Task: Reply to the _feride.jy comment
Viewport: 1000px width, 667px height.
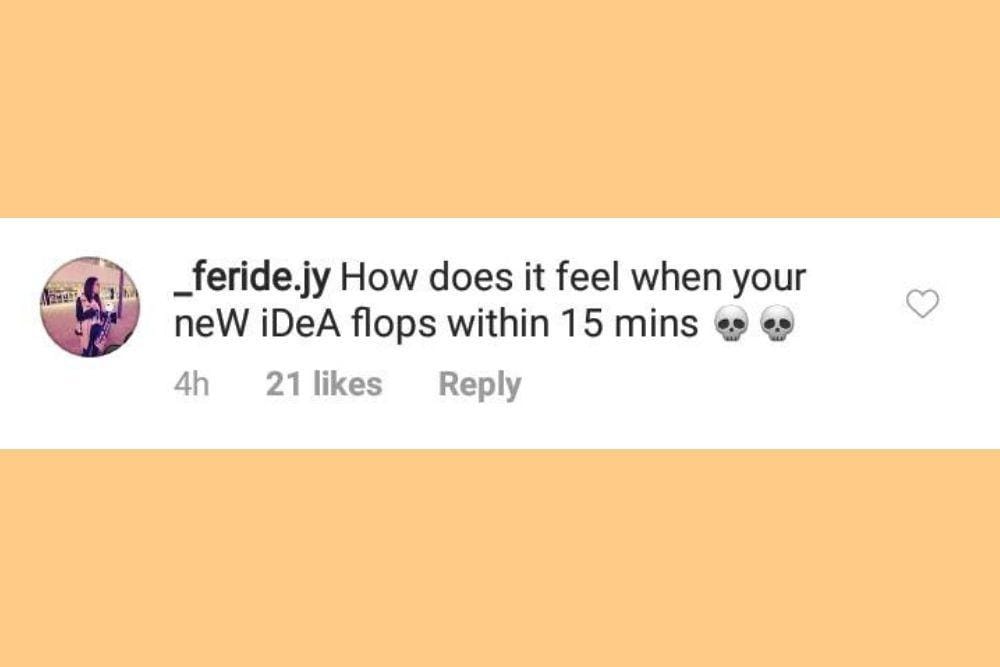Action: click(x=479, y=384)
